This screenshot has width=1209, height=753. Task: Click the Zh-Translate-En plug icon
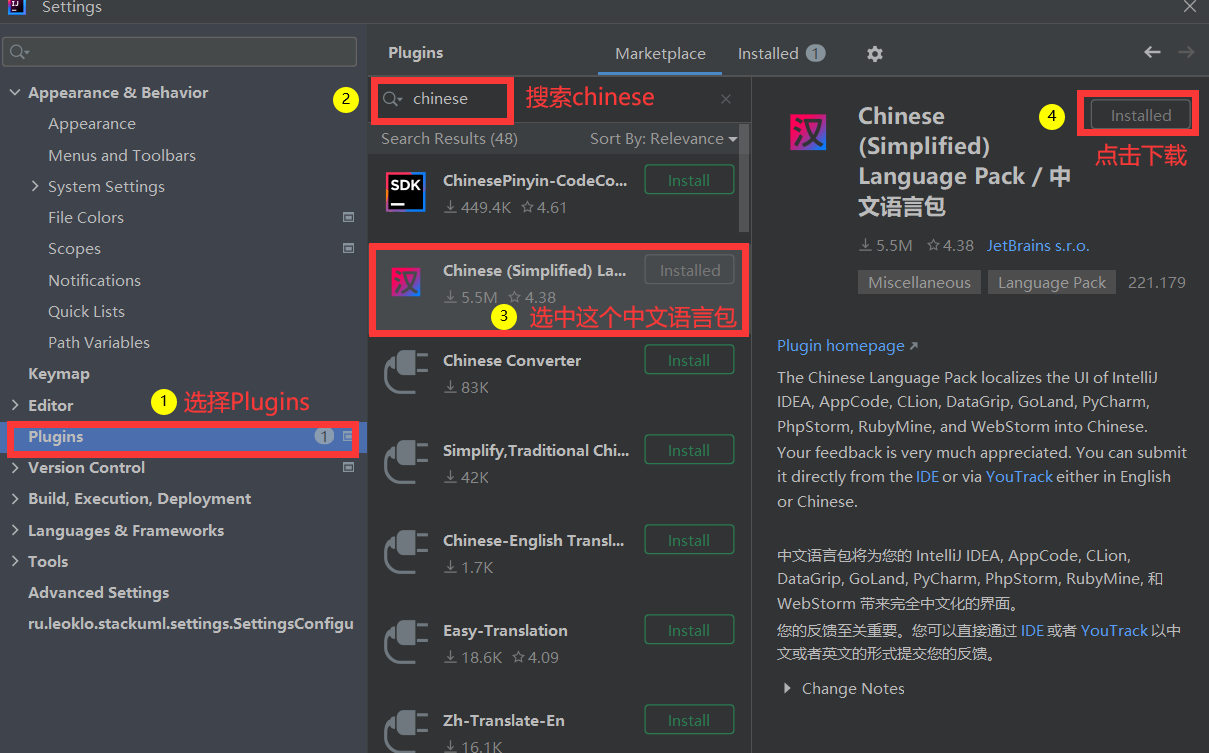coord(405,730)
